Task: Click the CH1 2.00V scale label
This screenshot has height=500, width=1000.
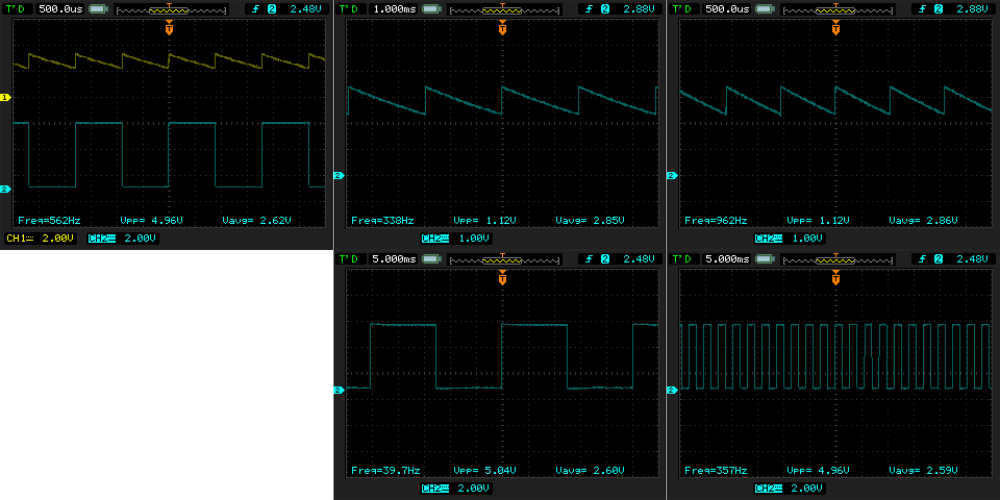Action: [40, 239]
